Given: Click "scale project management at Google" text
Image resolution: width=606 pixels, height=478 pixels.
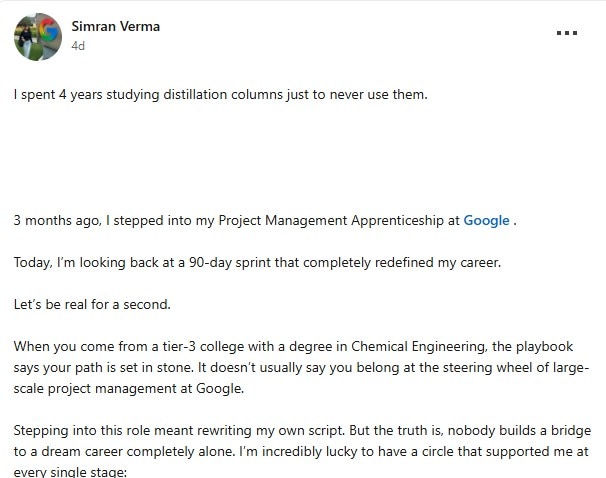Looking at the screenshot, I should 129,388.
